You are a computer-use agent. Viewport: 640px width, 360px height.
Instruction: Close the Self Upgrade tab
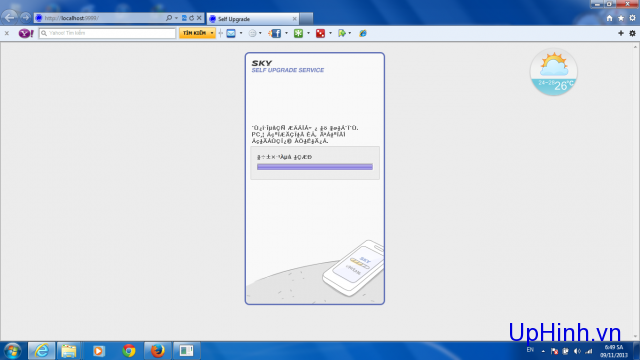[294, 19]
